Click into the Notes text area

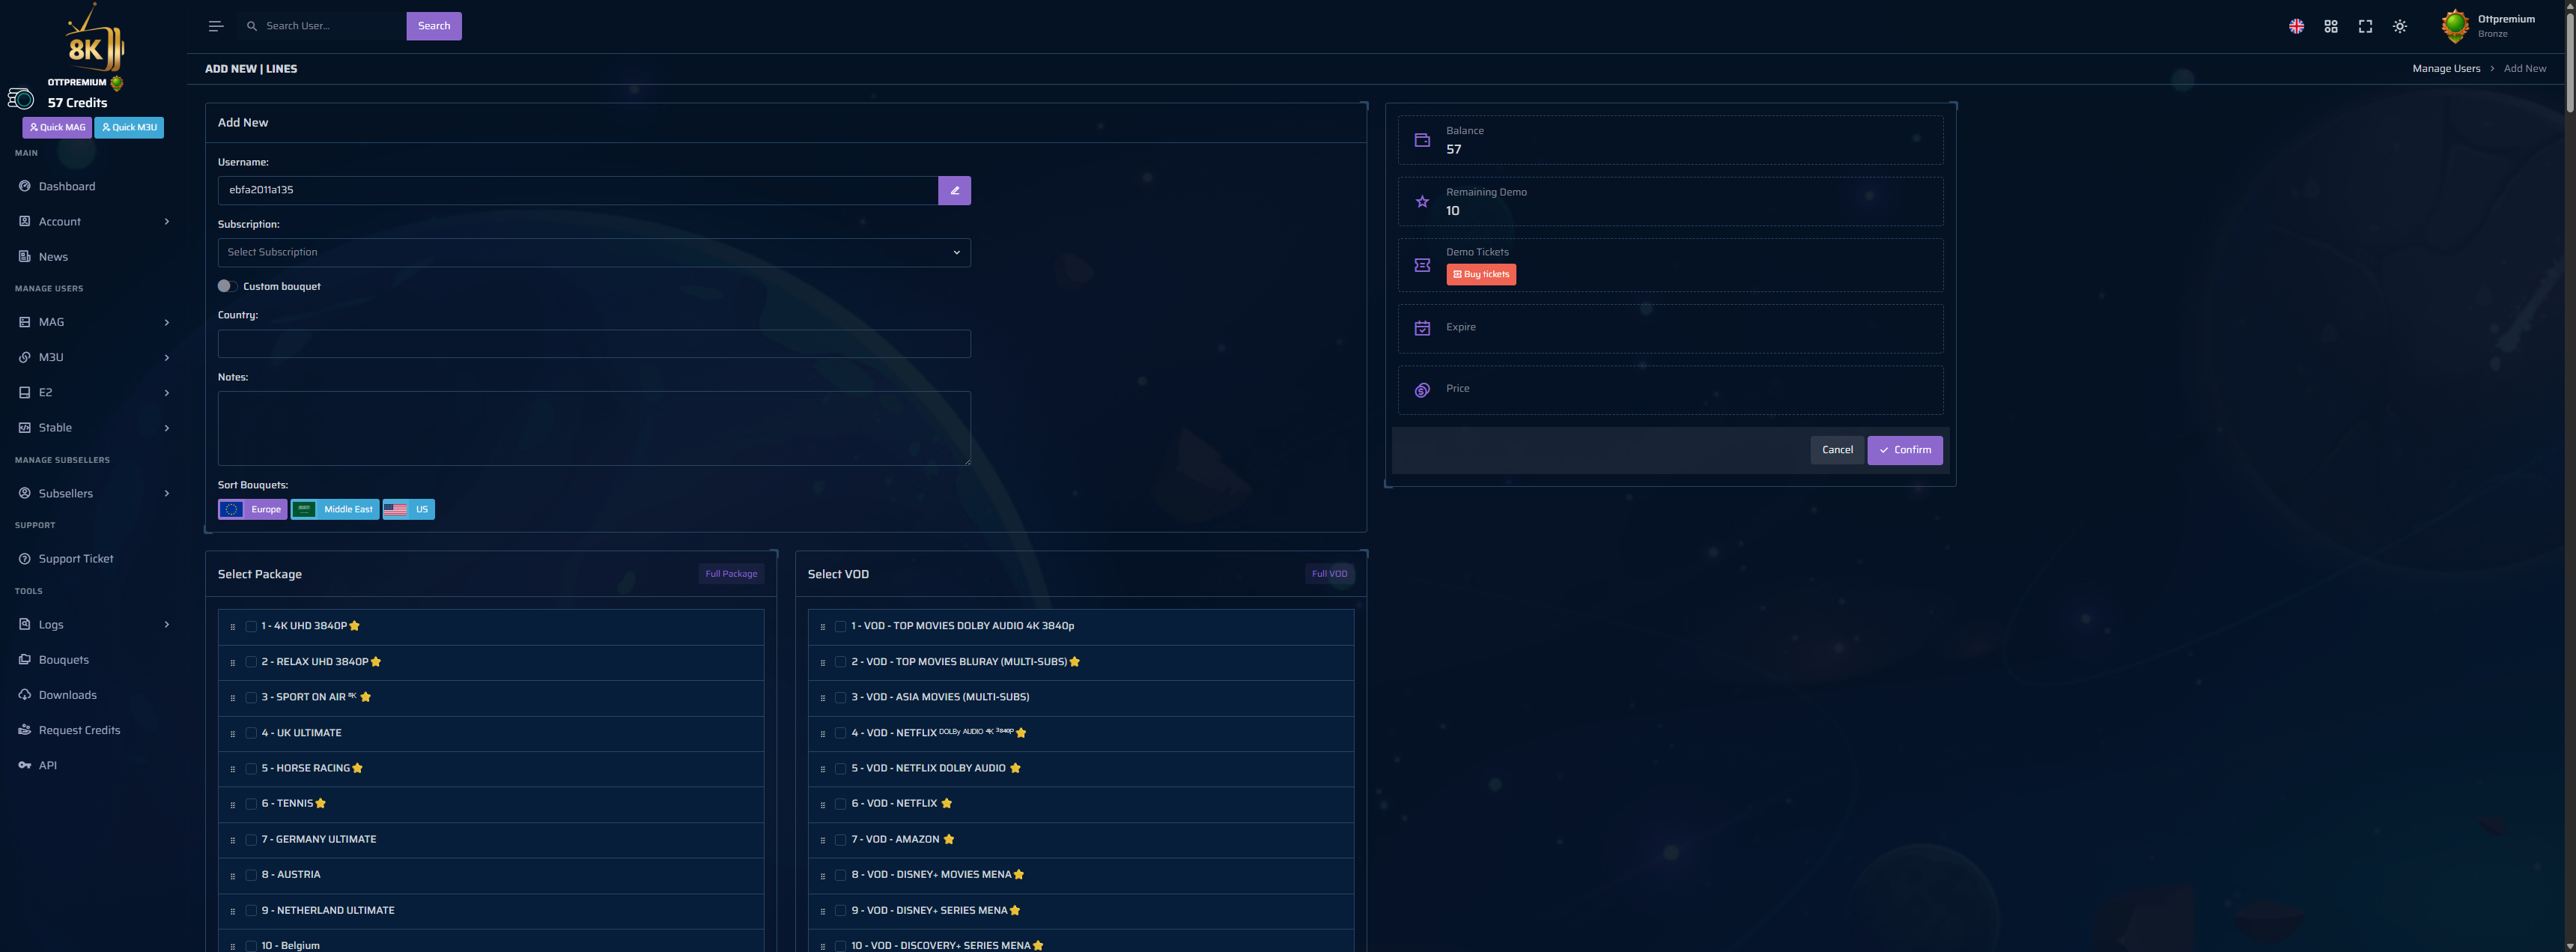click(594, 428)
